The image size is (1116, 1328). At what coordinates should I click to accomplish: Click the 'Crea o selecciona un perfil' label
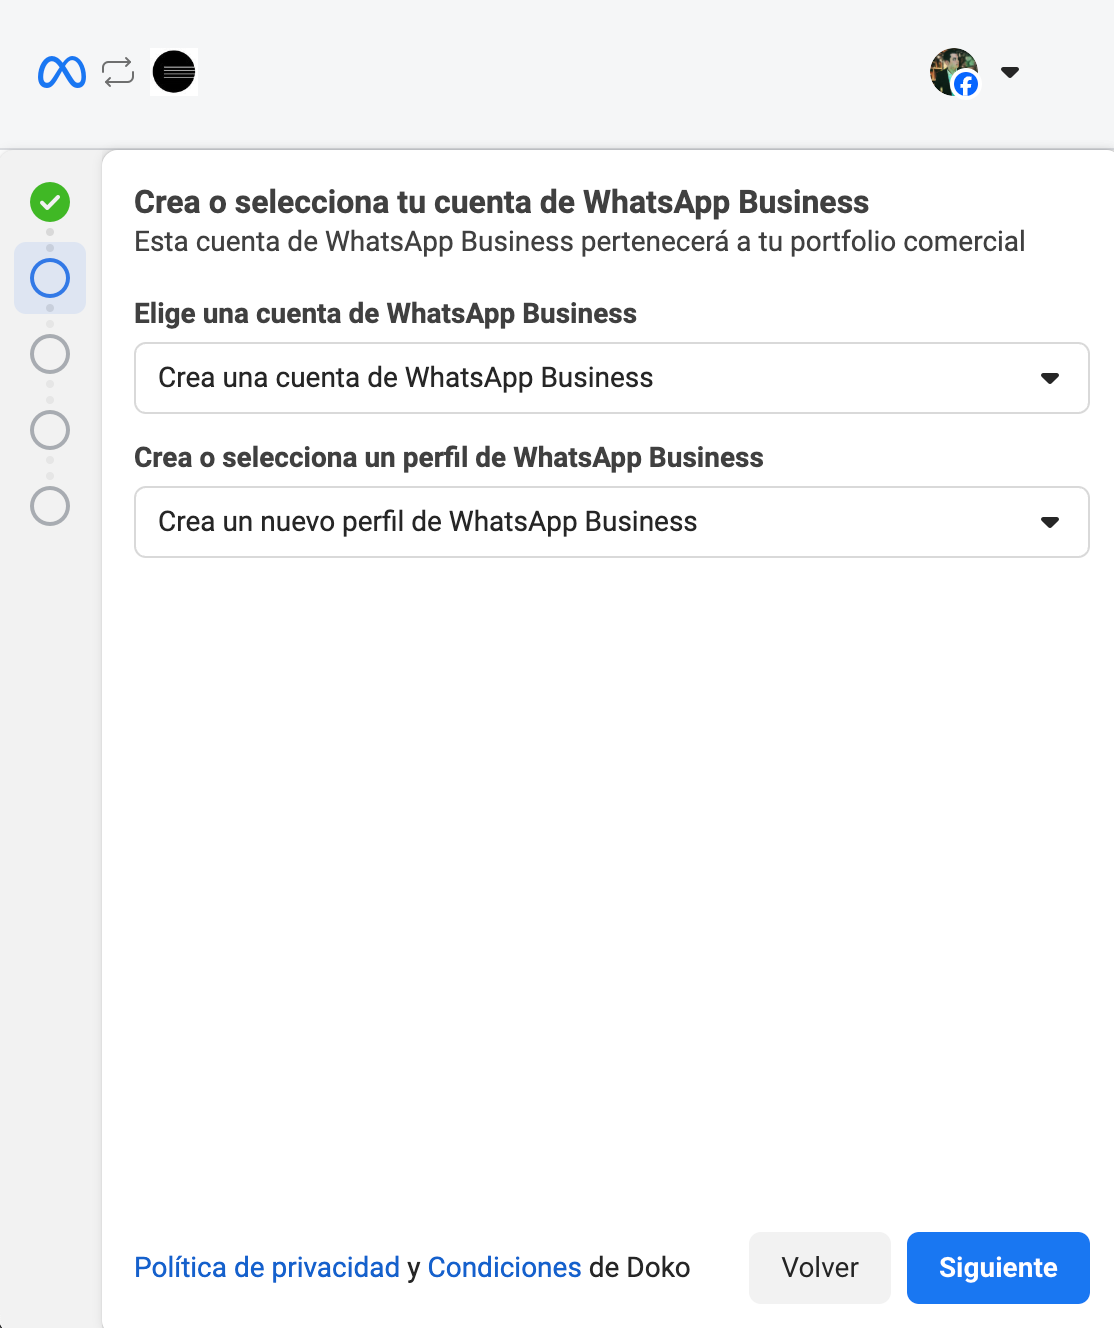pyautogui.click(x=449, y=458)
